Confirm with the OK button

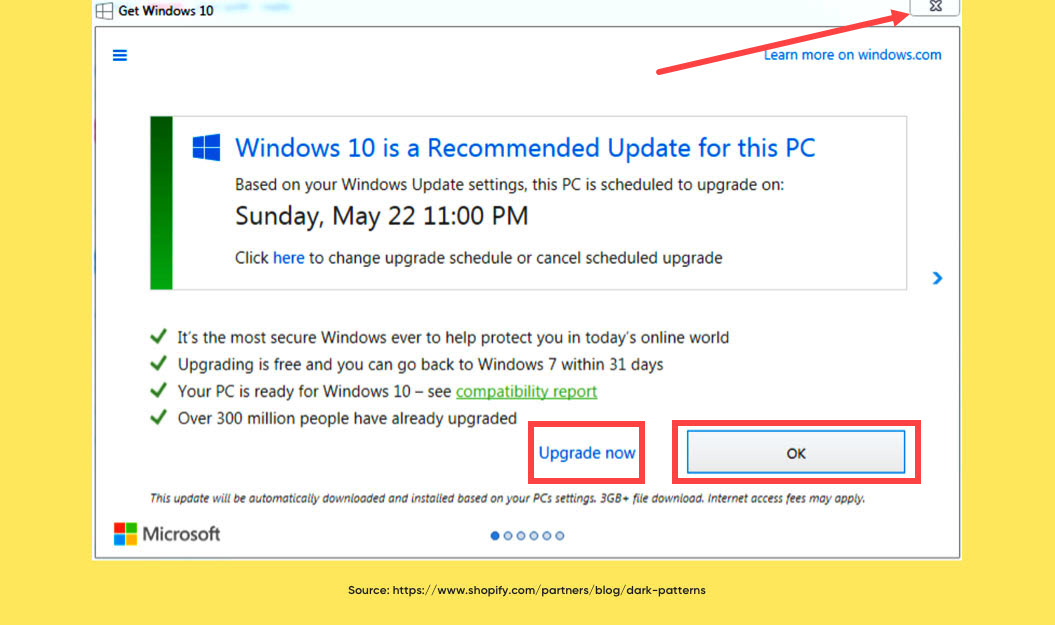coord(795,452)
